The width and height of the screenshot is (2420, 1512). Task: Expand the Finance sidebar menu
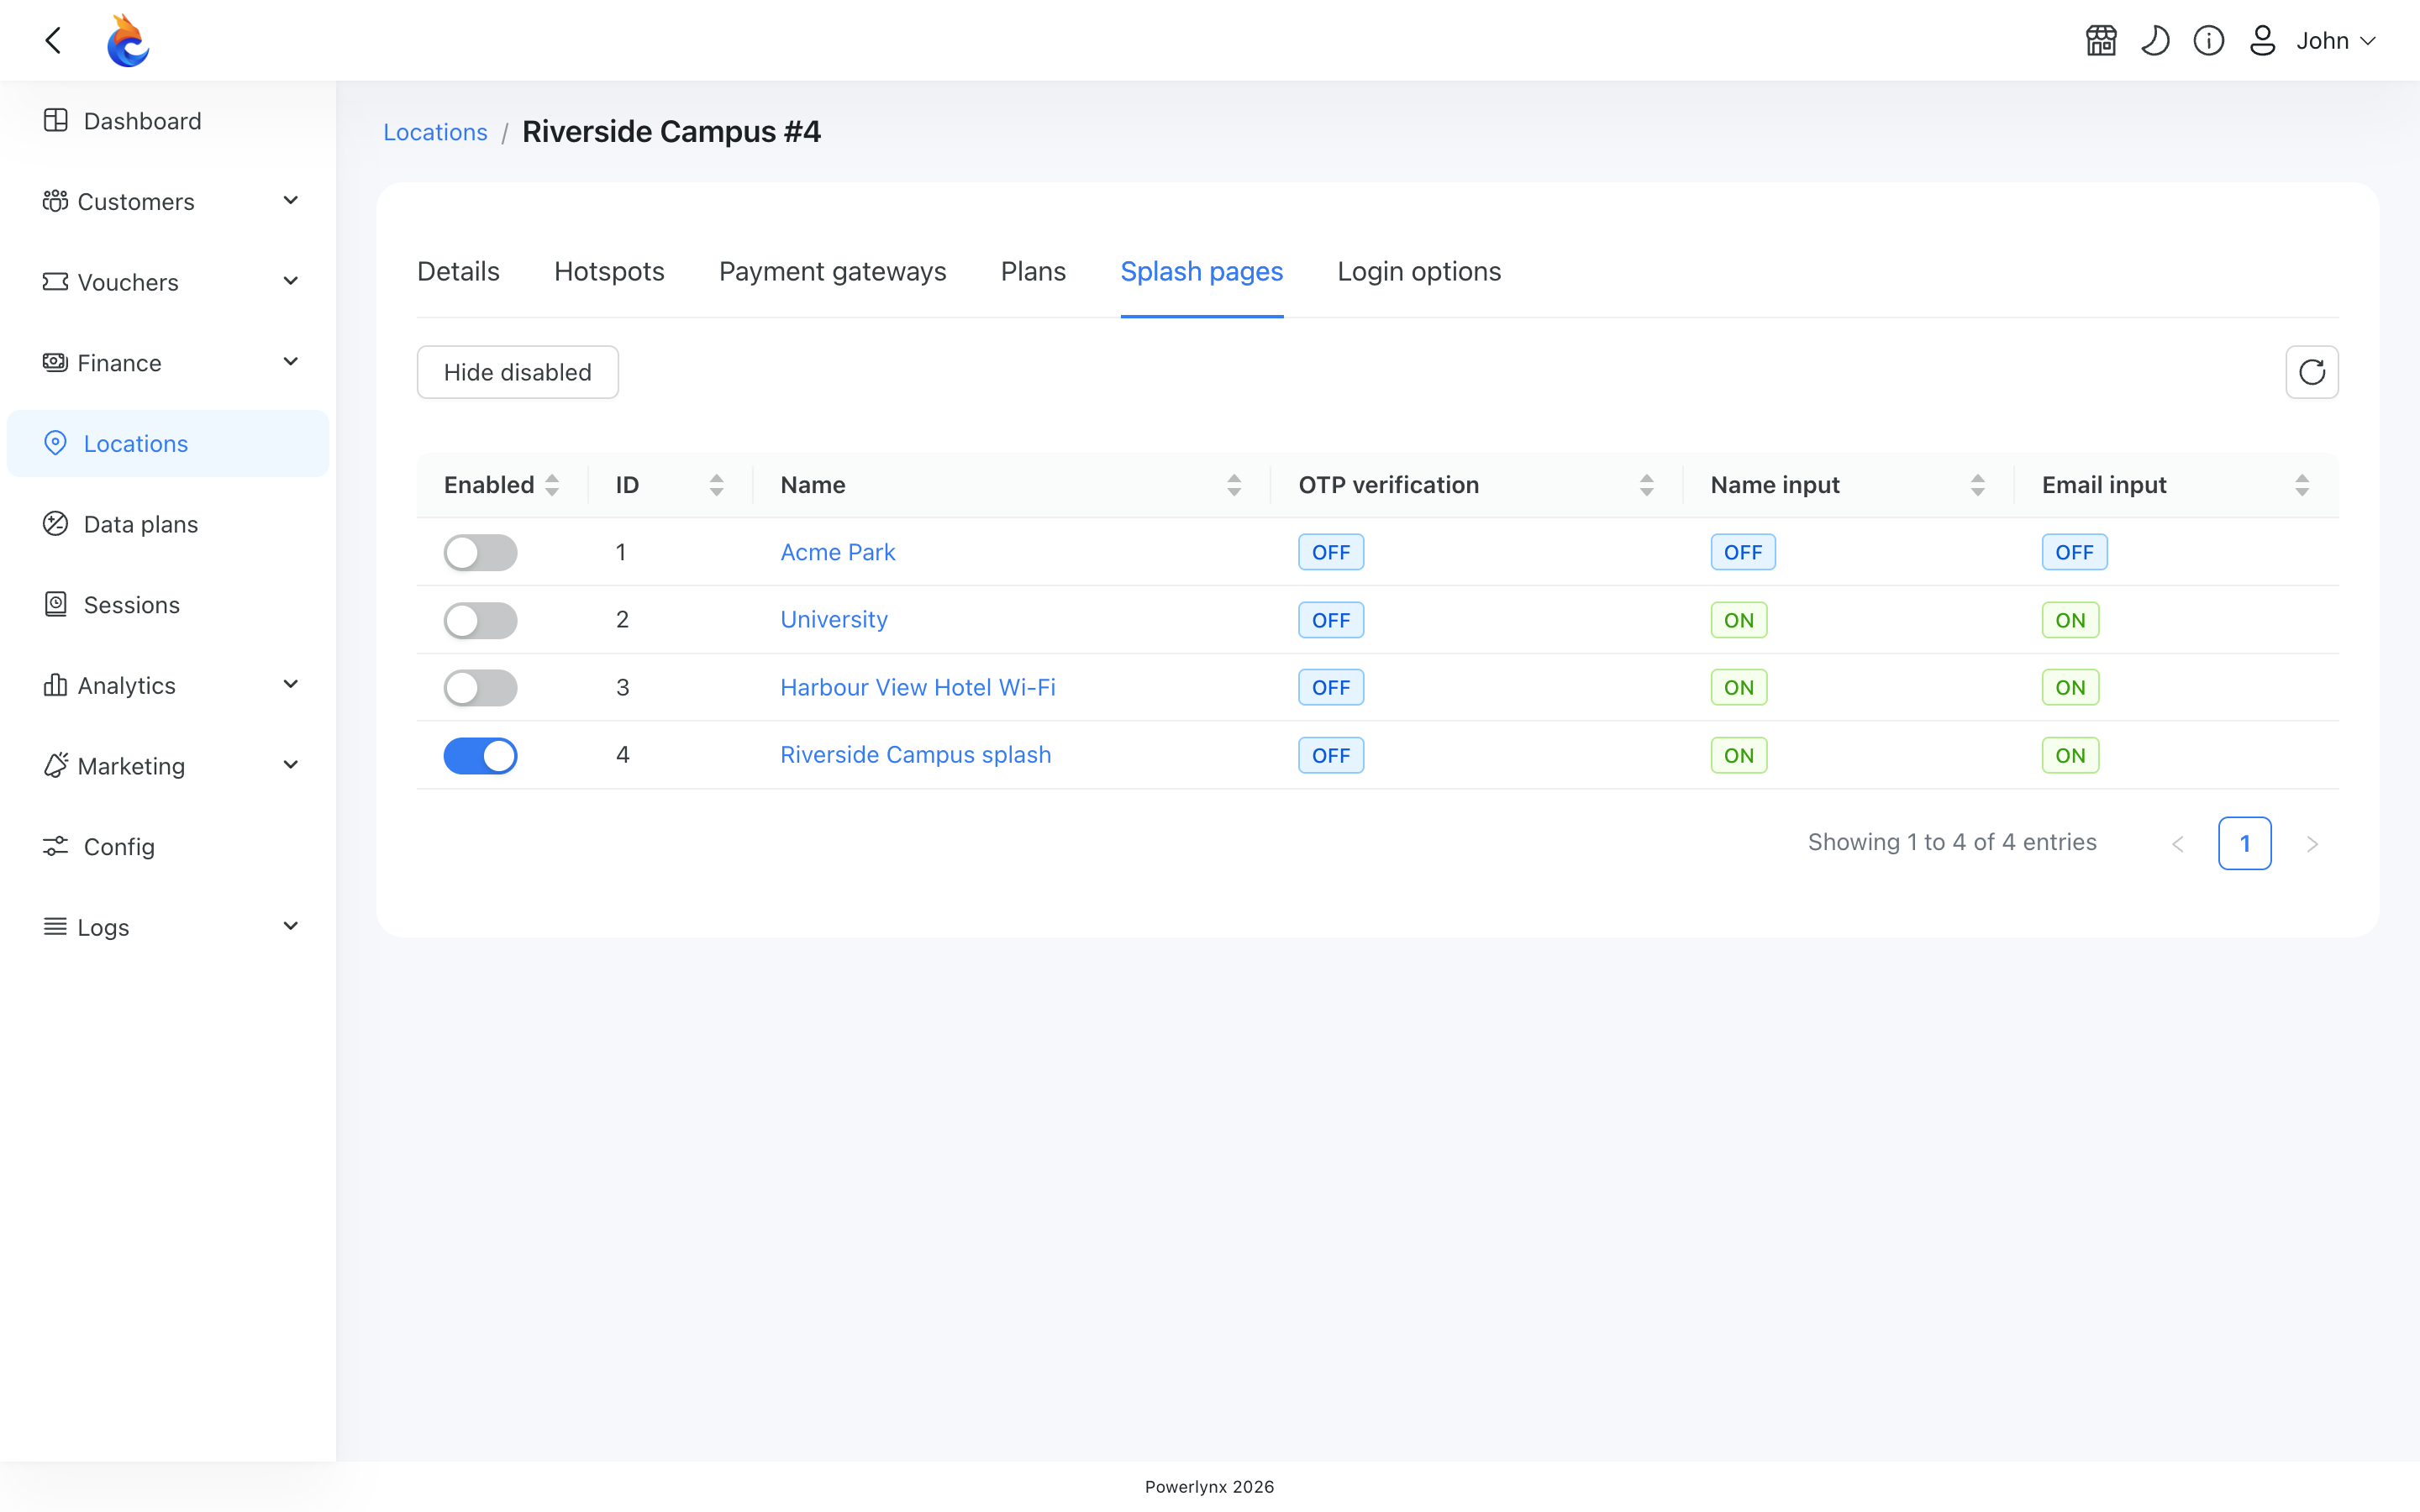click(168, 362)
